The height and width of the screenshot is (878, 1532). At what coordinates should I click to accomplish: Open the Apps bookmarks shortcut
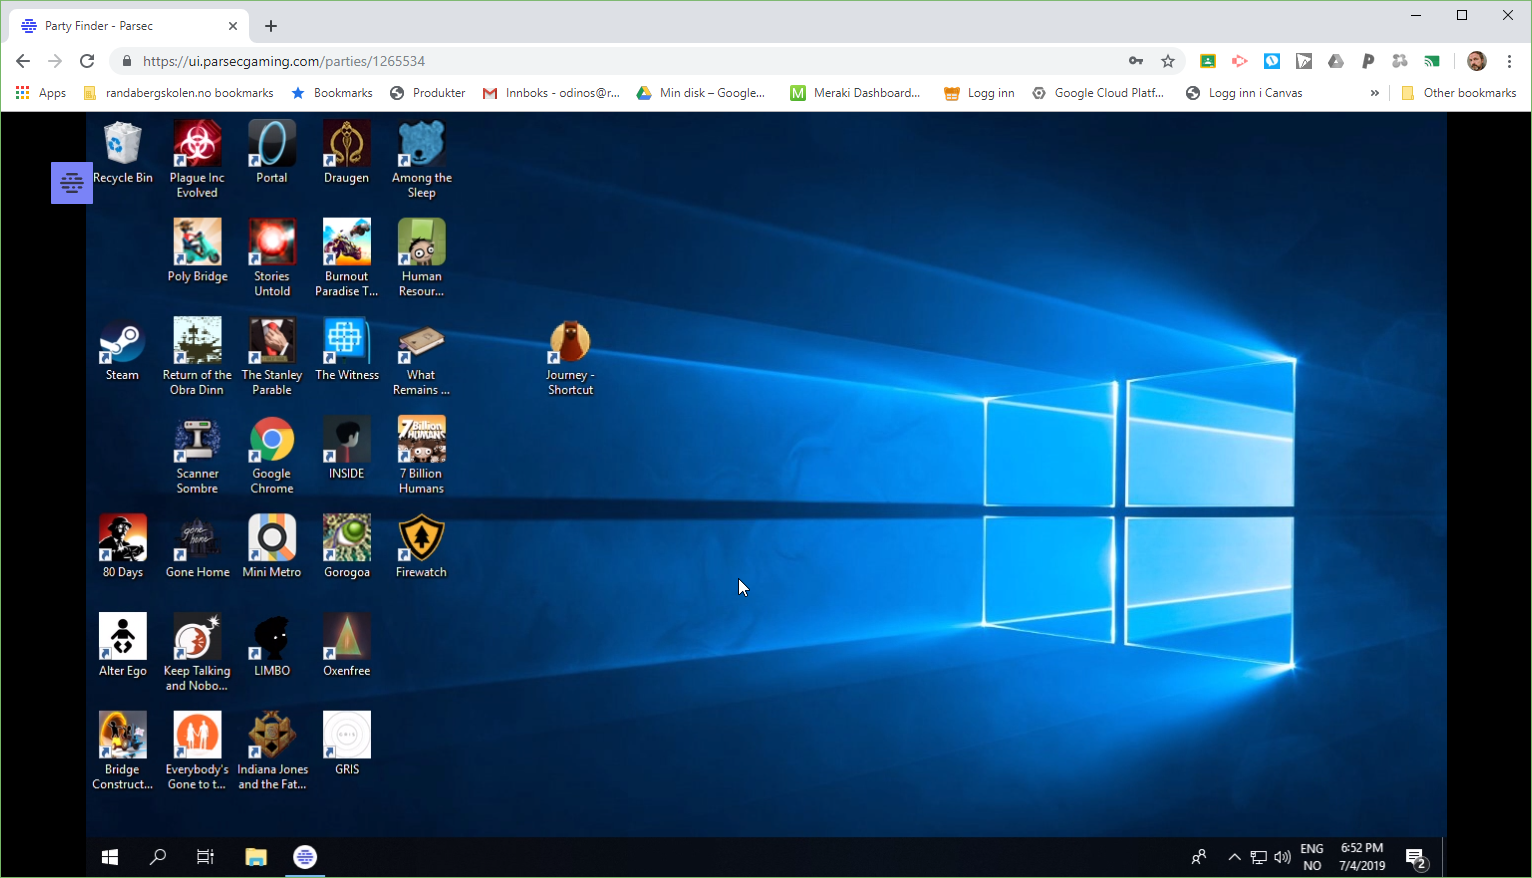tap(41, 93)
